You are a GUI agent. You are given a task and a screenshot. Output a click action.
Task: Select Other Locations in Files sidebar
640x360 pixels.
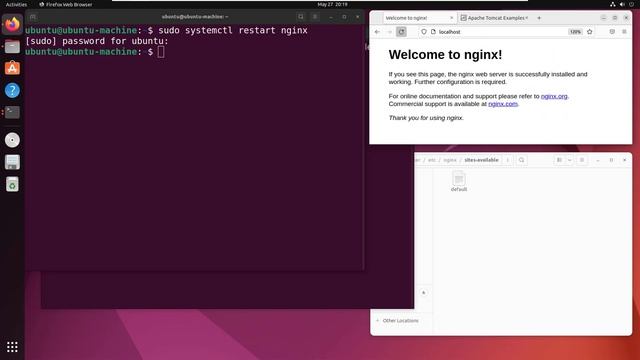click(400, 321)
